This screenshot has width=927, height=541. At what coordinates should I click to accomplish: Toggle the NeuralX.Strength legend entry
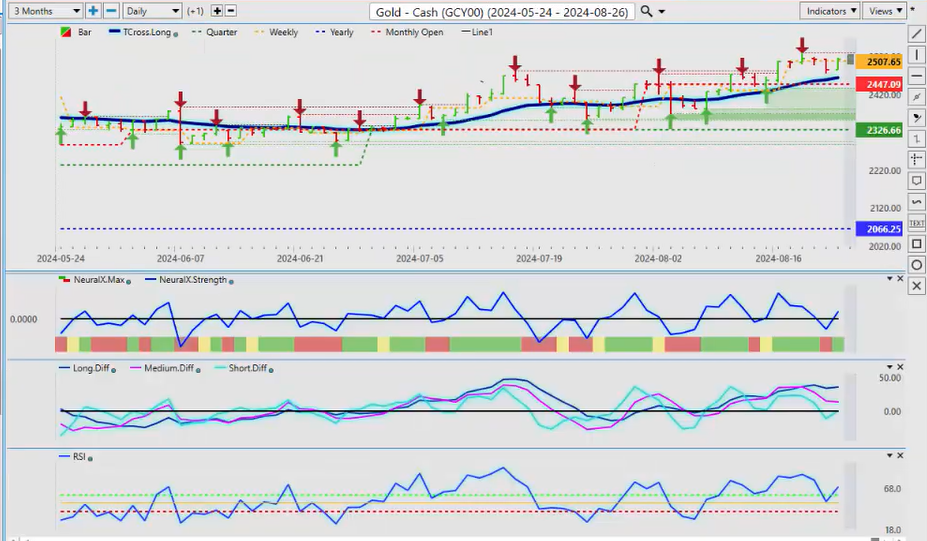point(186,280)
